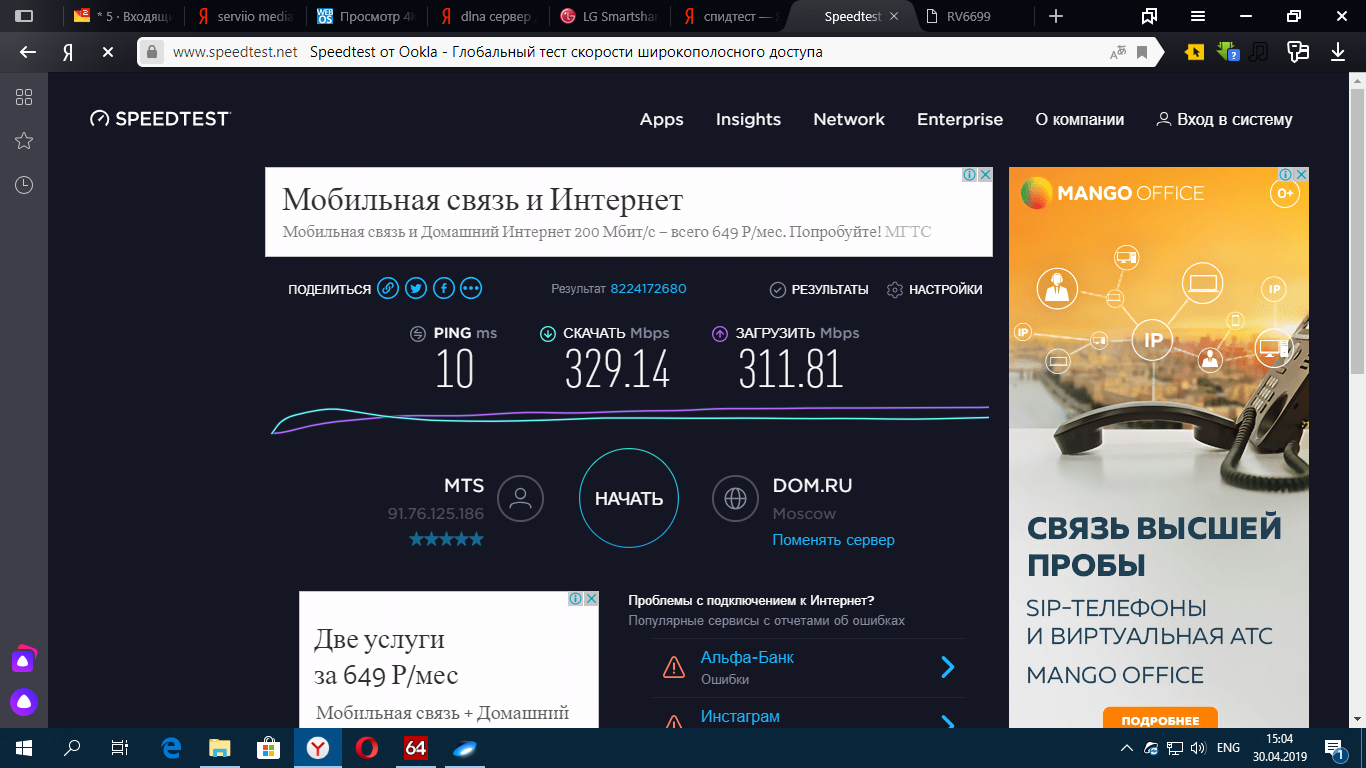Expand the Инстаграм outage entry arrow
The image size is (1366, 768).
947,723
